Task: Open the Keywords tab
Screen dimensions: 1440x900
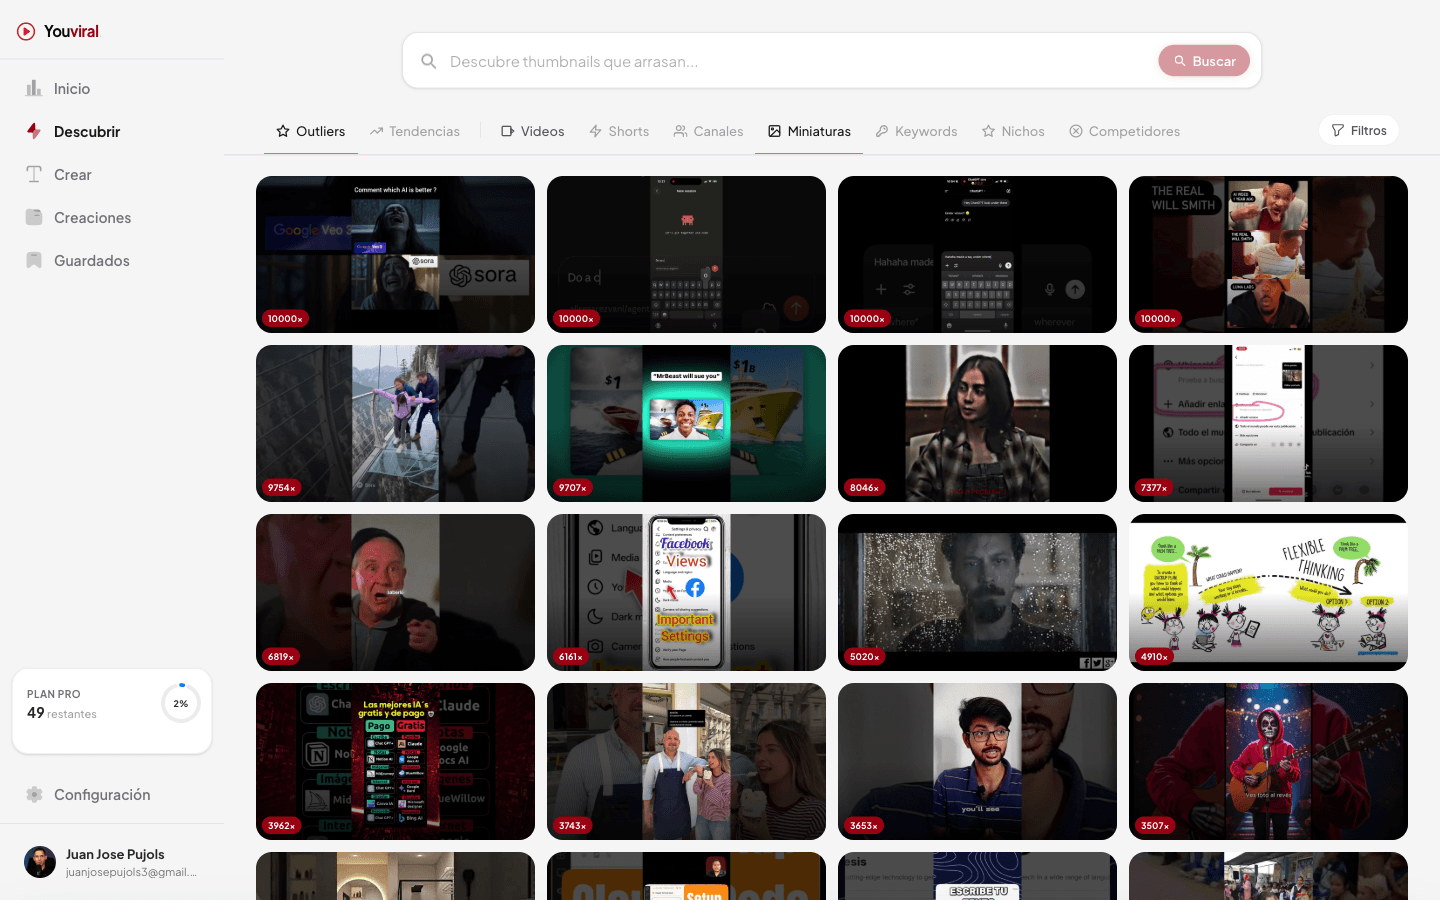Action: (916, 131)
